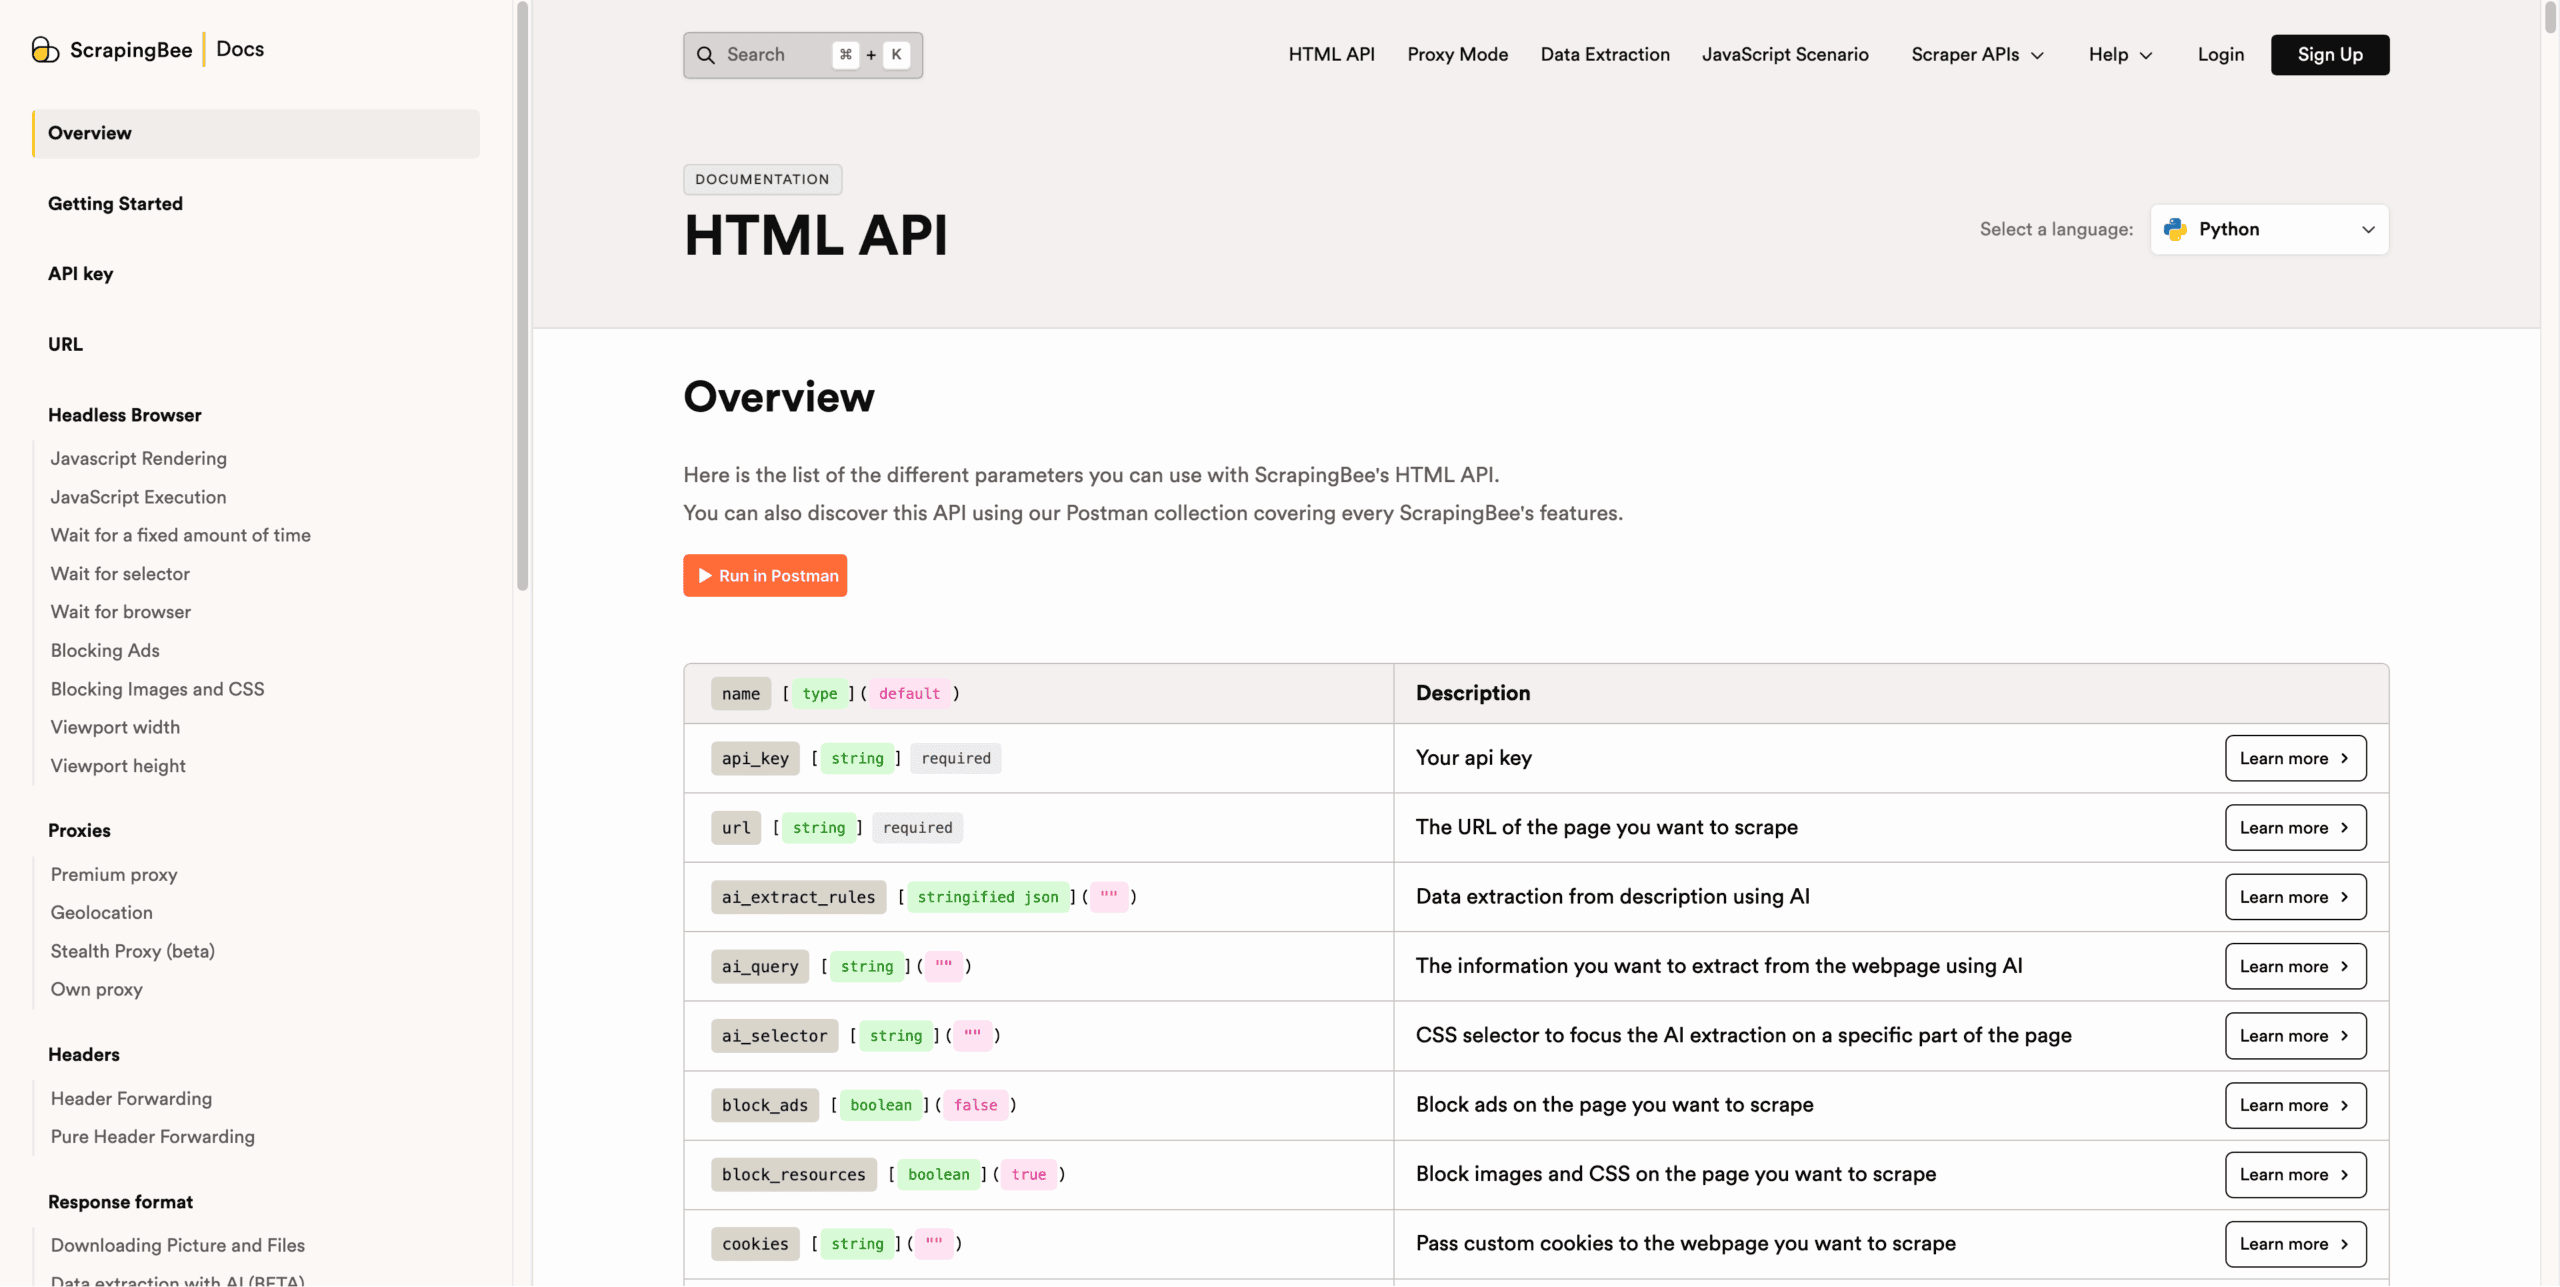
Task: Click Learn more for ai_query parameter
Action: coord(2294,967)
